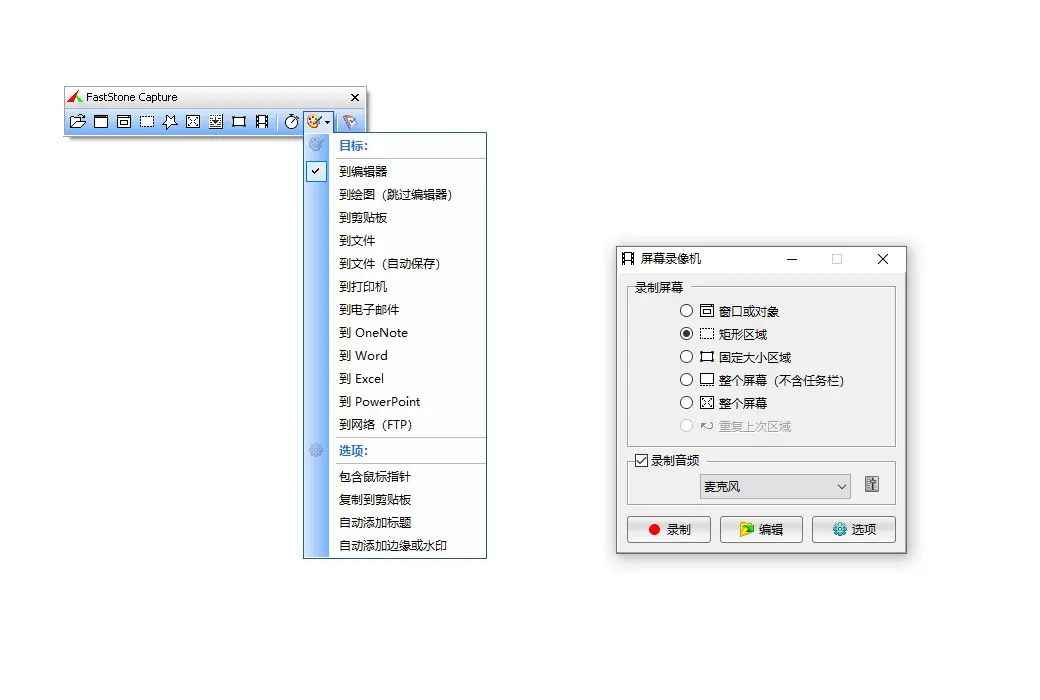Close the 屏幕录像机 window
This screenshot has height=700, width=1040.
[883, 259]
